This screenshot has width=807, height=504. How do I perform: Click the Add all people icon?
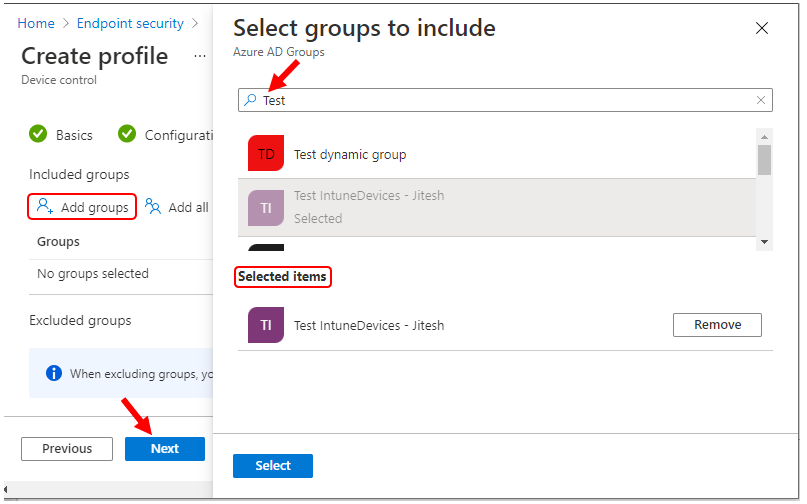click(x=153, y=206)
